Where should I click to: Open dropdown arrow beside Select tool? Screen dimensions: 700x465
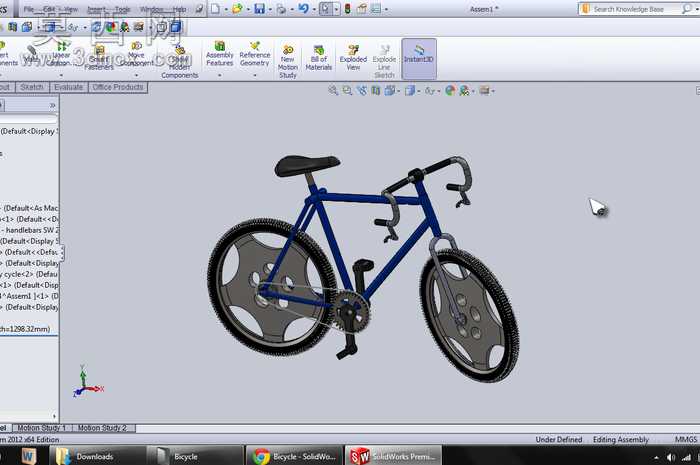pos(336,9)
